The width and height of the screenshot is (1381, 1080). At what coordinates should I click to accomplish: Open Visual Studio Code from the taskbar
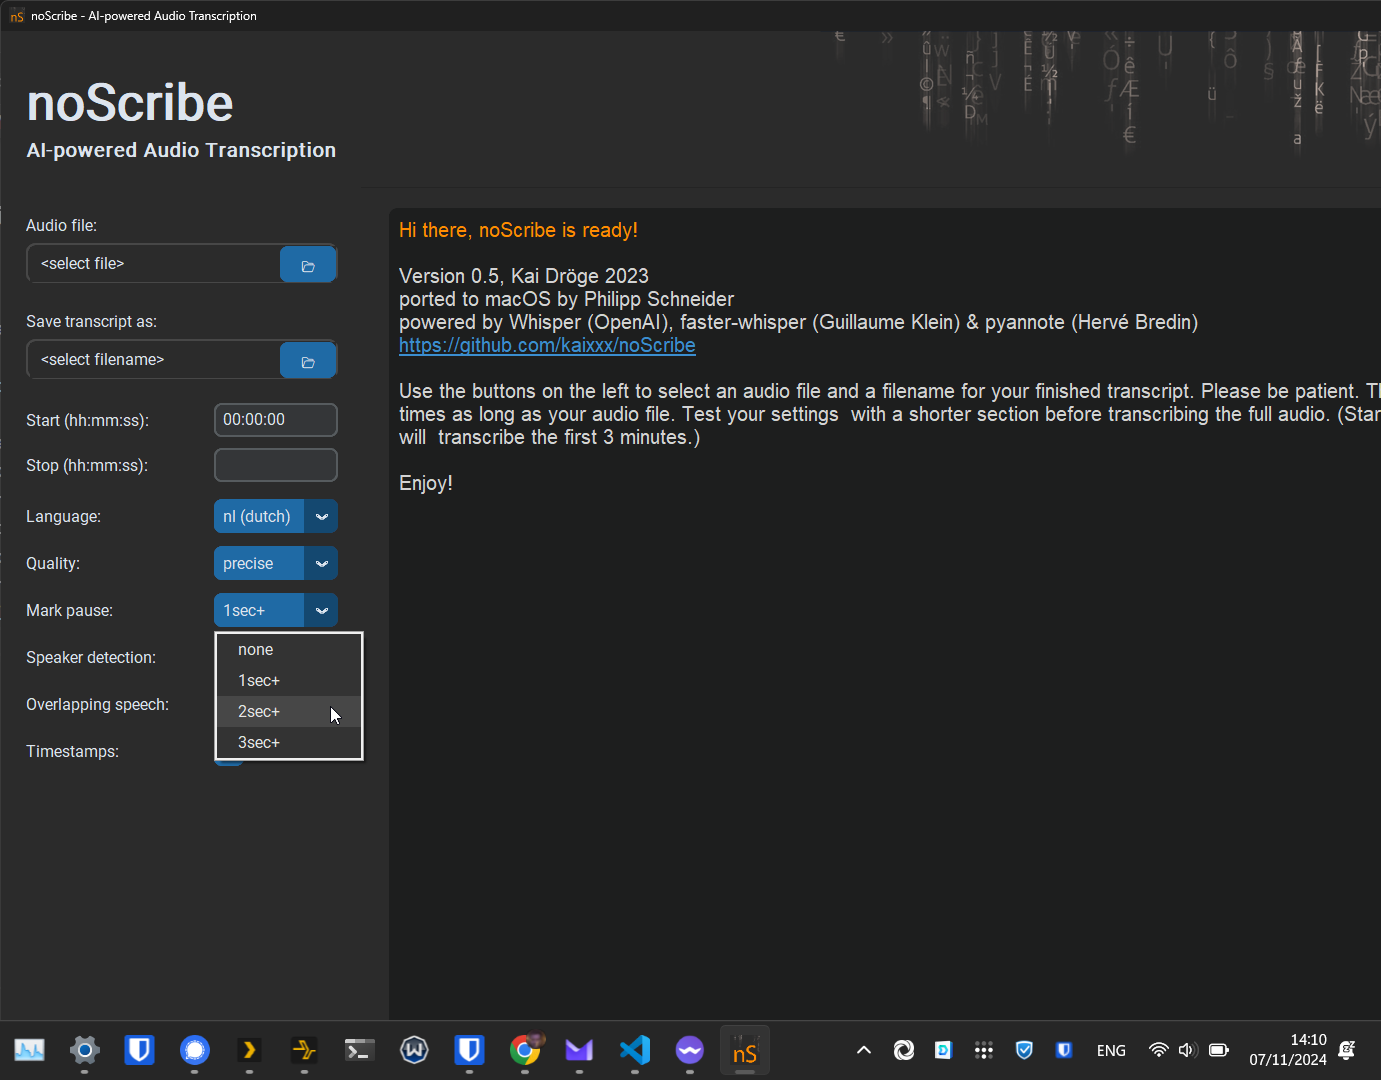[x=634, y=1050]
